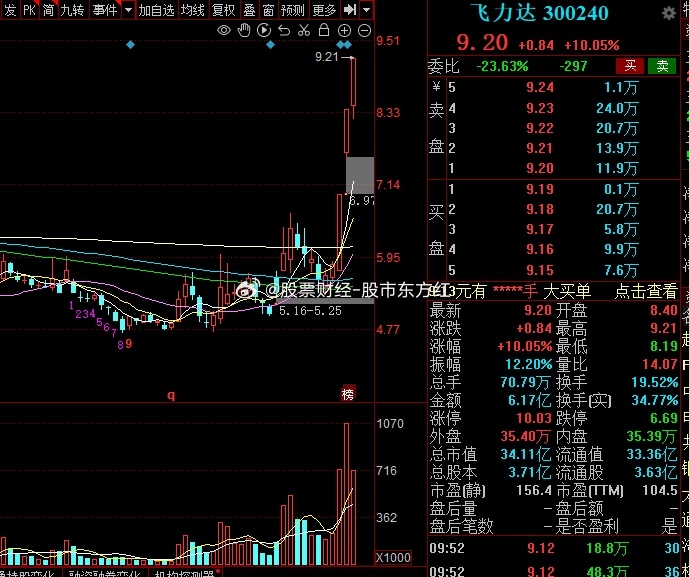This screenshot has width=689, height=577.
Task: Toggle the chart lock icon
Action: (x=322, y=30)
